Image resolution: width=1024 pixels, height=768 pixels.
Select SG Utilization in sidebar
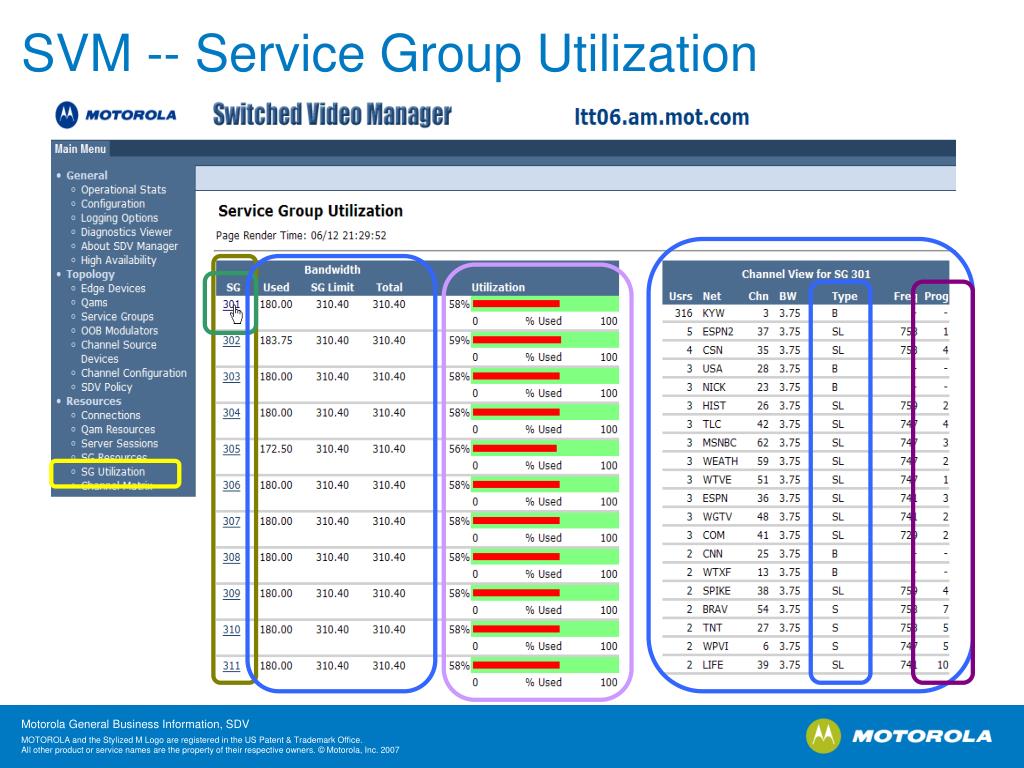click(113, 472)
